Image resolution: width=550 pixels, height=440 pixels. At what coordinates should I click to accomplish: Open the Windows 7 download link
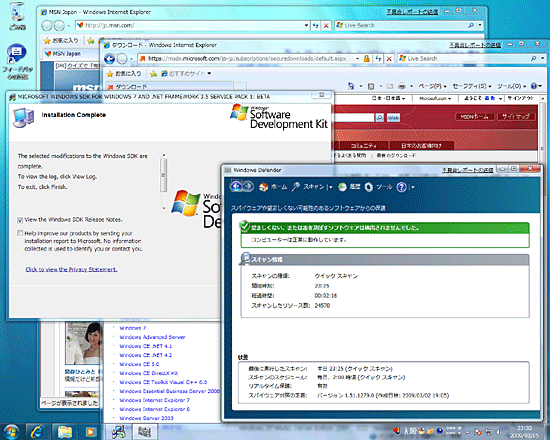132,328
